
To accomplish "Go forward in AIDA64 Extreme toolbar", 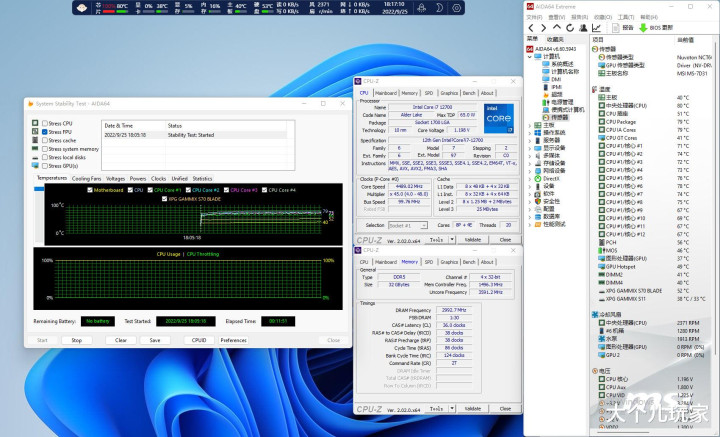I will click(x=544, y=28).
